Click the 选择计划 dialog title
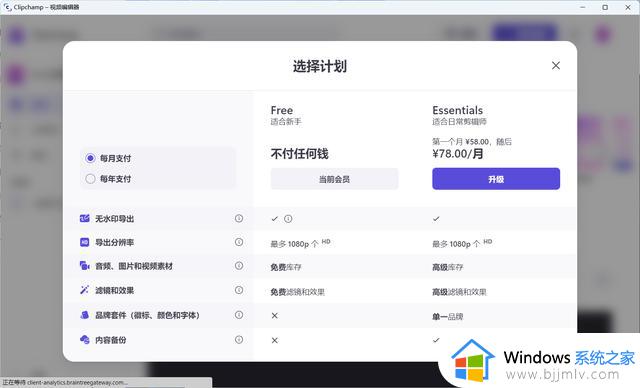The image size is (640, 388). tap(320, 66)
